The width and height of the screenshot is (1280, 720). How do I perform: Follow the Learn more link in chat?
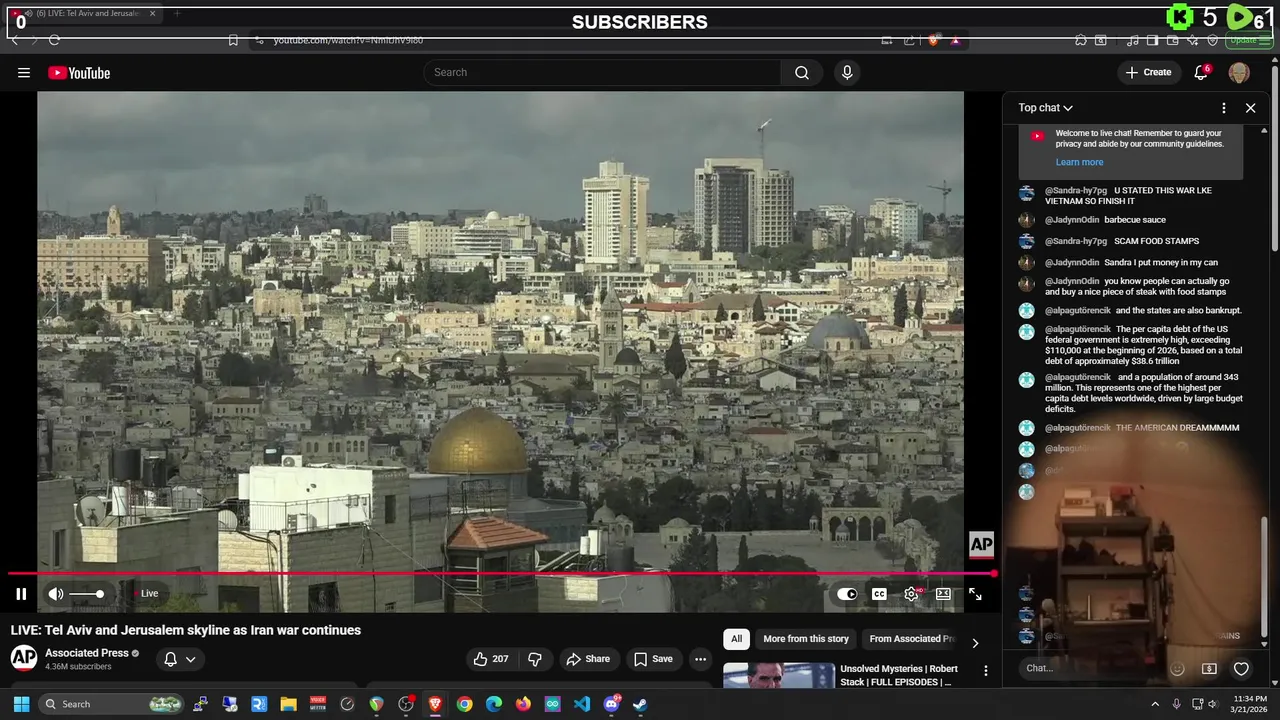(x=1079, y=162)
